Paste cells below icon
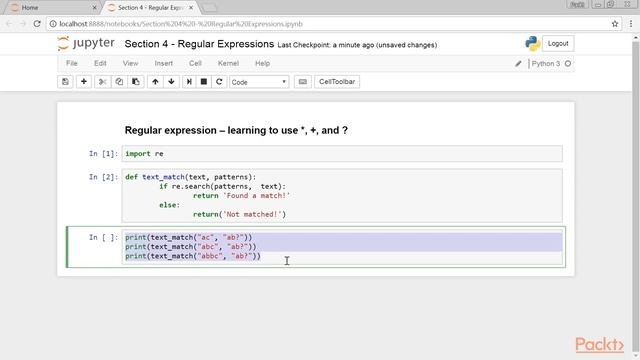This screenshot has width=640, height=360. pos(136,82)
